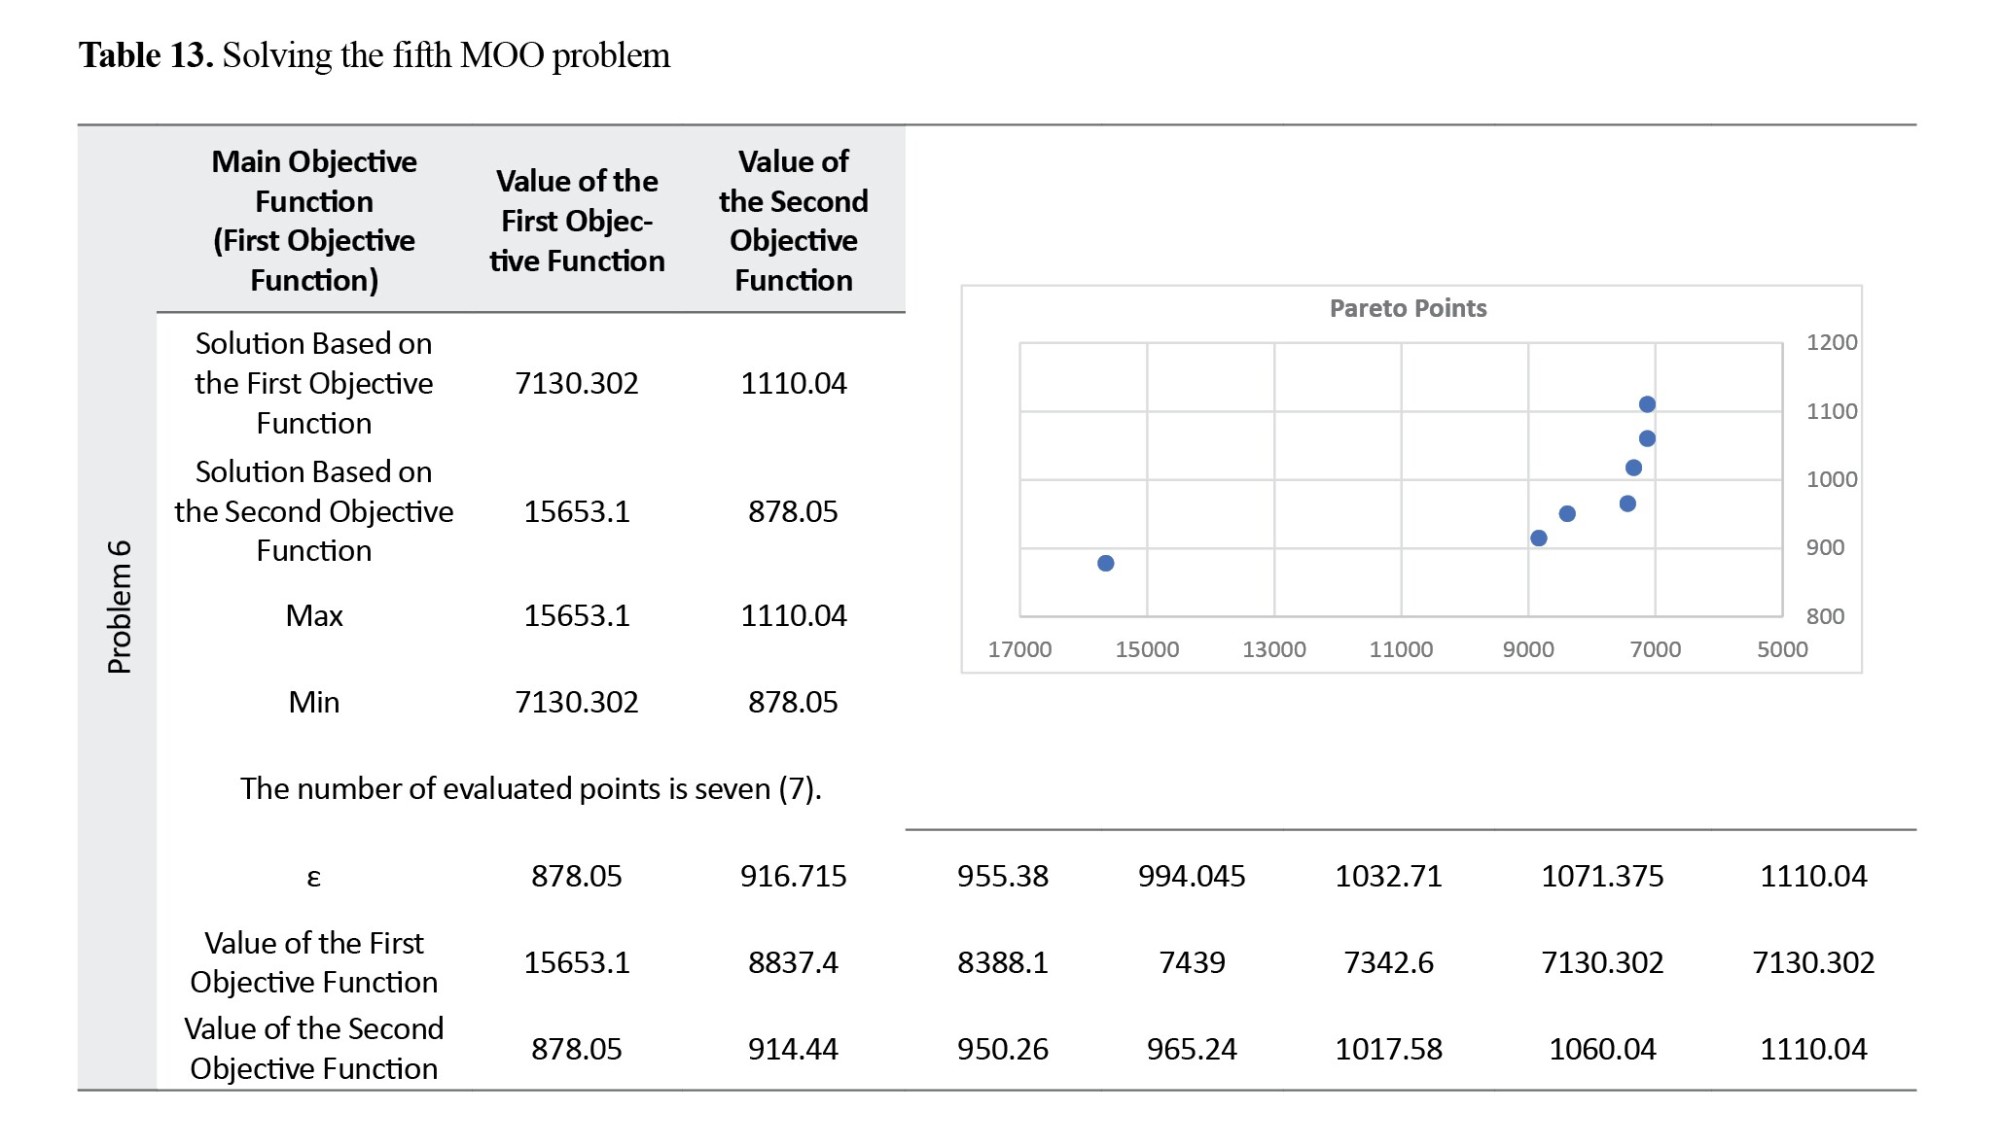The image size is (2000, 1147).
Task: Click the ε value 955.38
Action: coord(1003,876)
